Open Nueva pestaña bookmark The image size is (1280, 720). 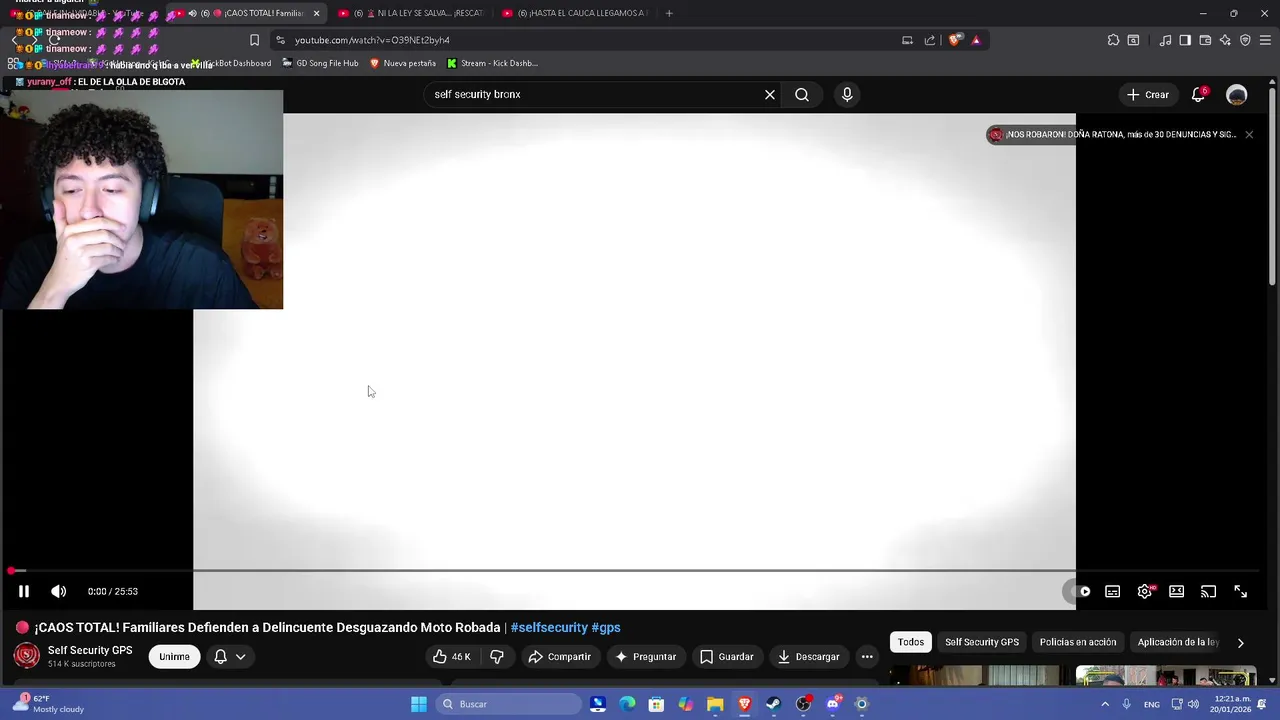(403, 63)
